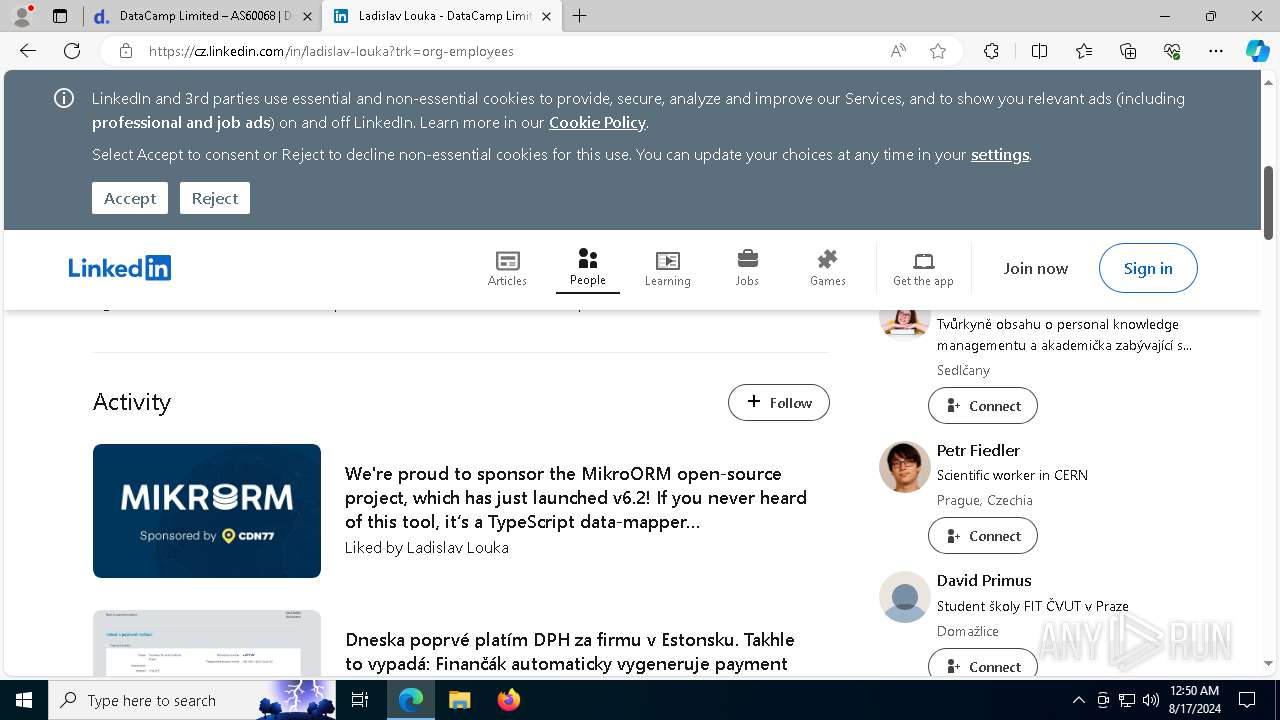Viewport: 1280px width, 720px height.
Task: Launch Firefox from taskbar
Action: point(509,700)
